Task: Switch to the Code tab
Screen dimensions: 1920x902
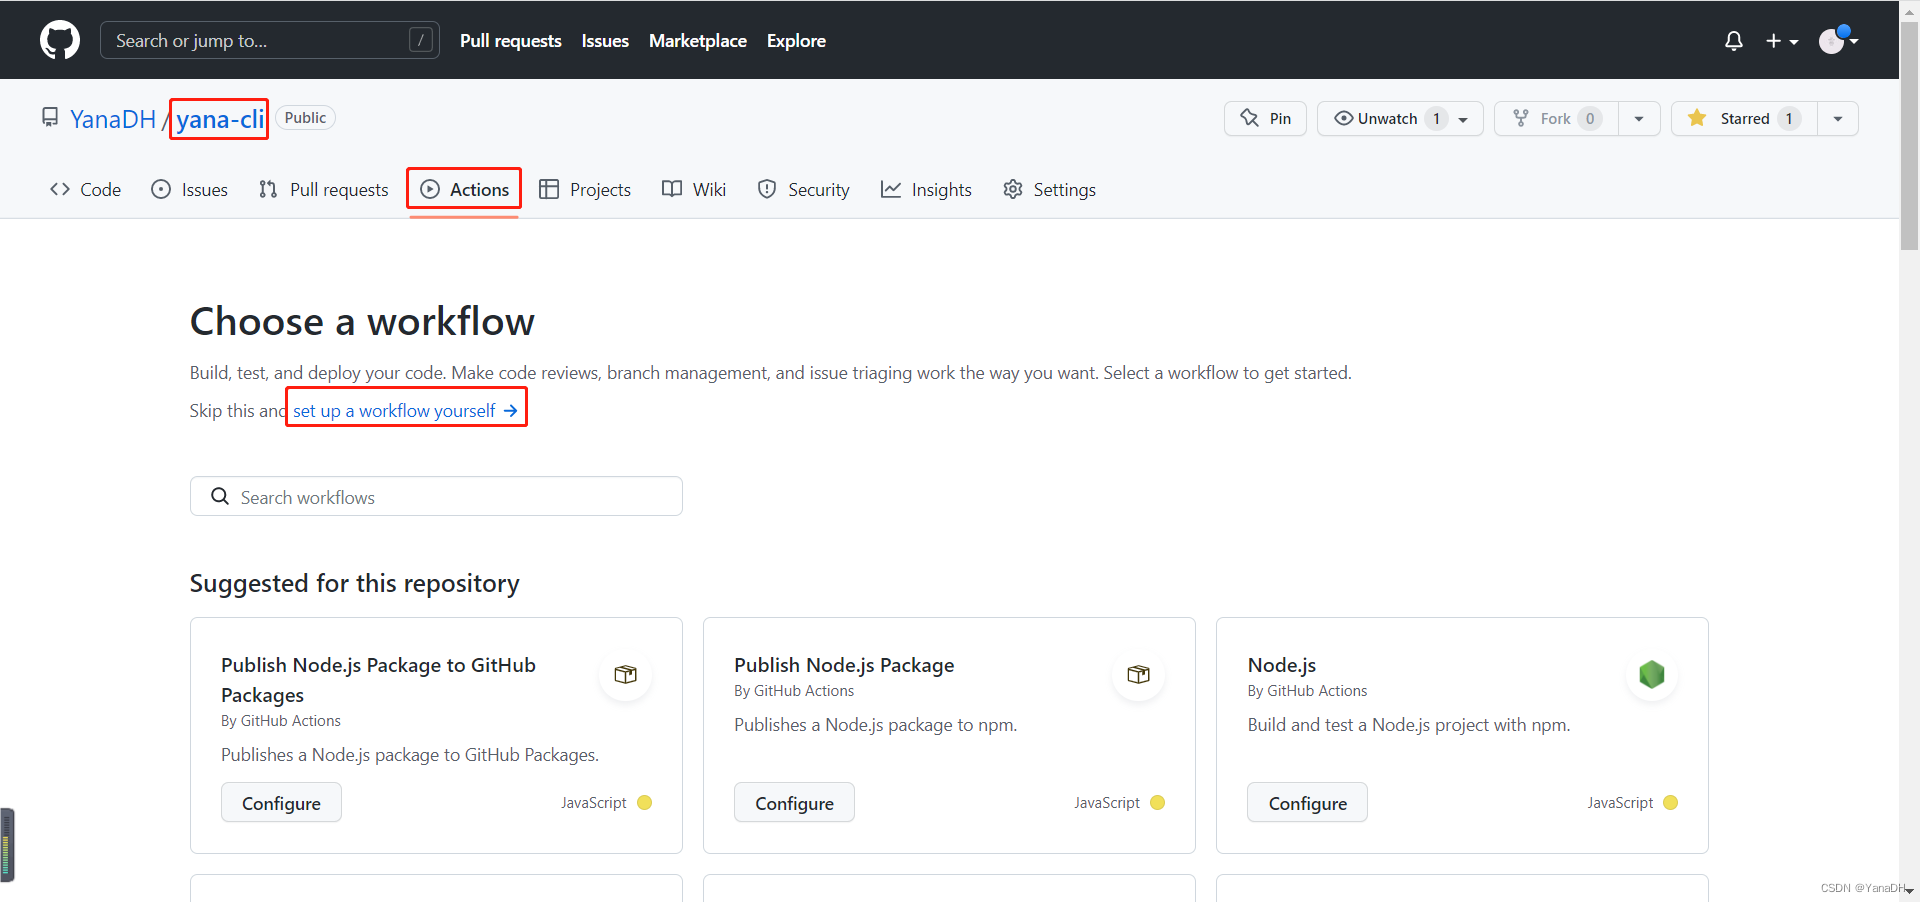Action: pyautogui.click(x=85, y=189)
